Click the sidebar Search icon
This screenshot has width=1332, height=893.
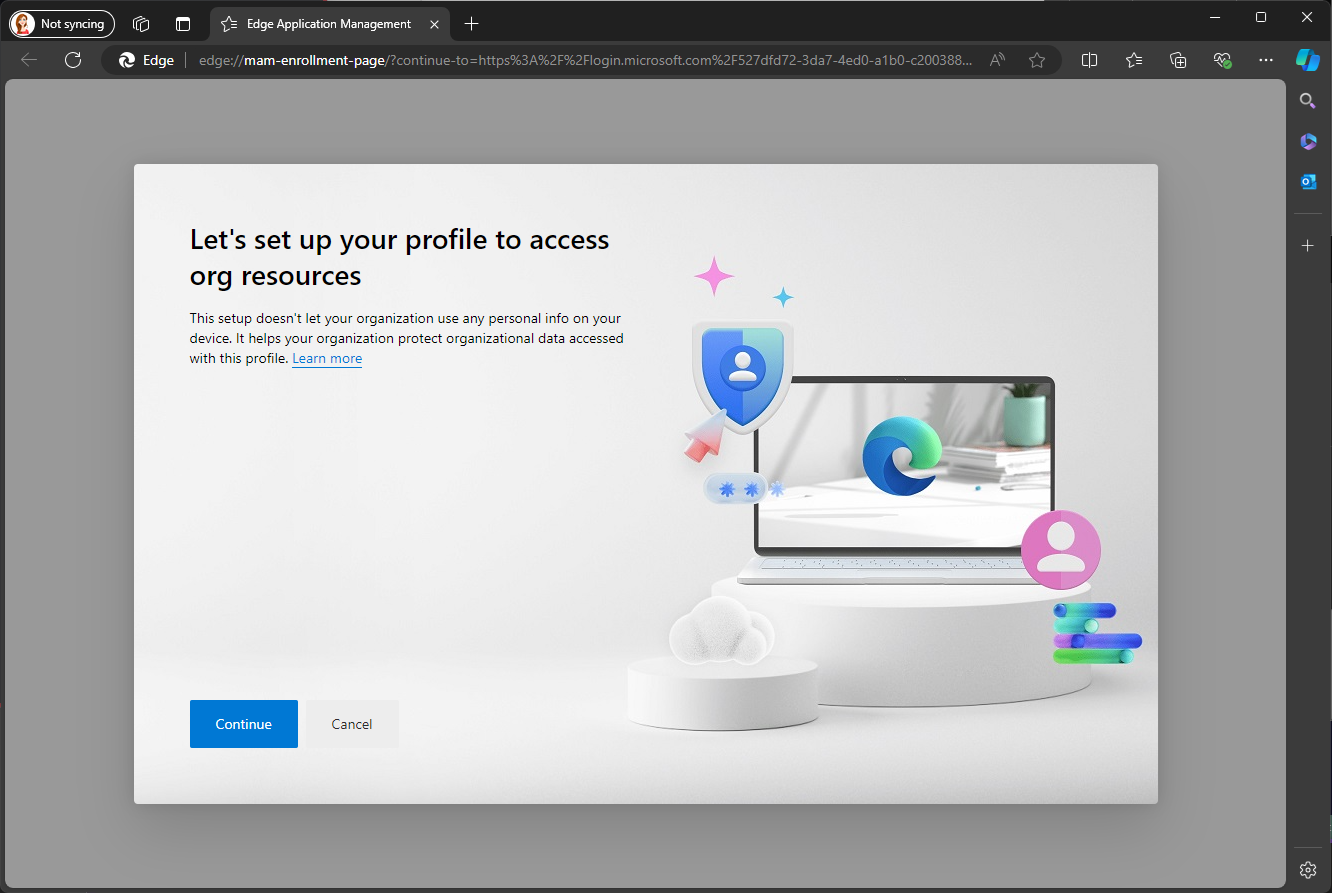pos(1307,100)
